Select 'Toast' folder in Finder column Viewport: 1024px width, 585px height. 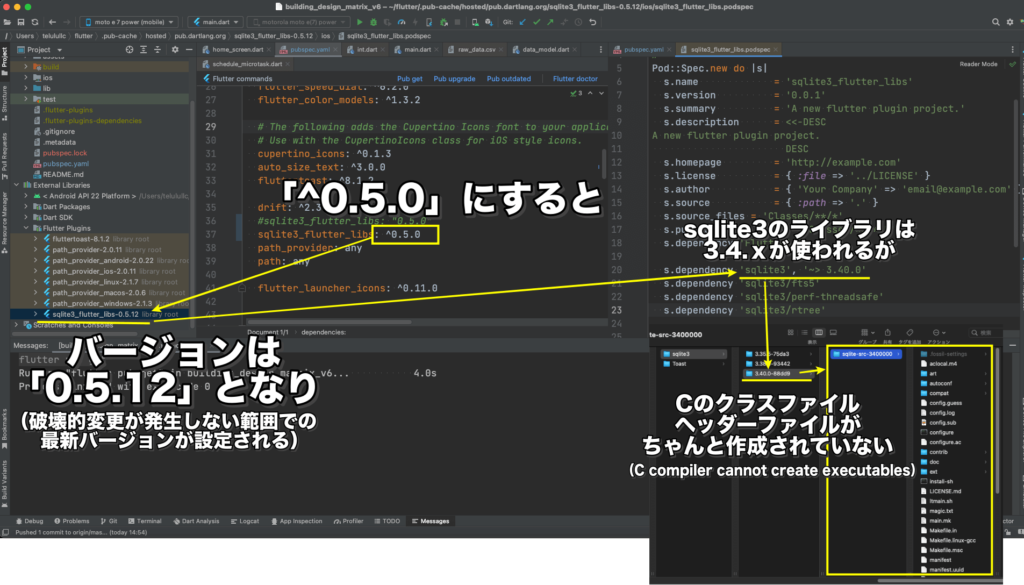tap(692, 364)
